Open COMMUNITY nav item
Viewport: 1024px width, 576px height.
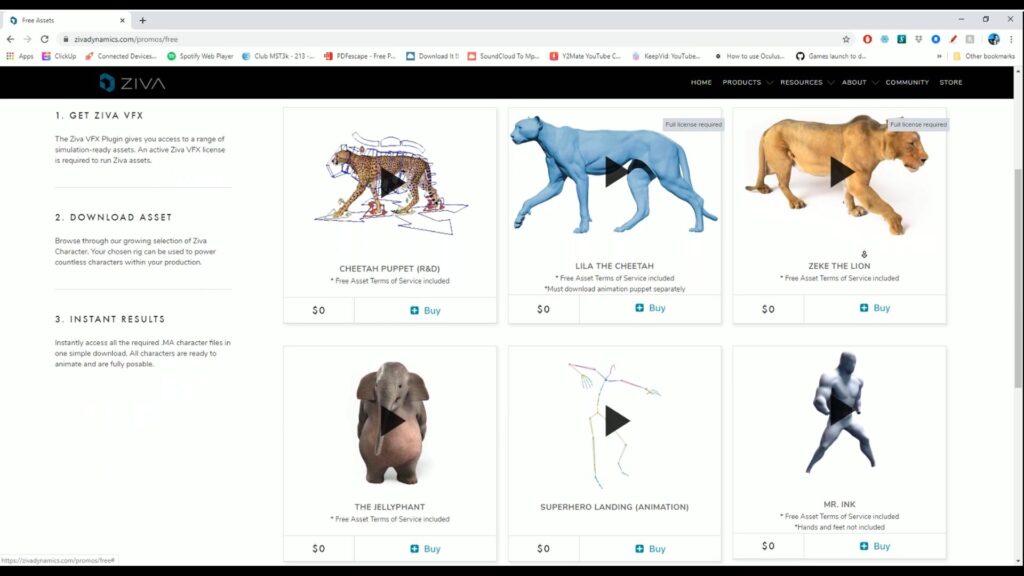(x=907, y=82)
